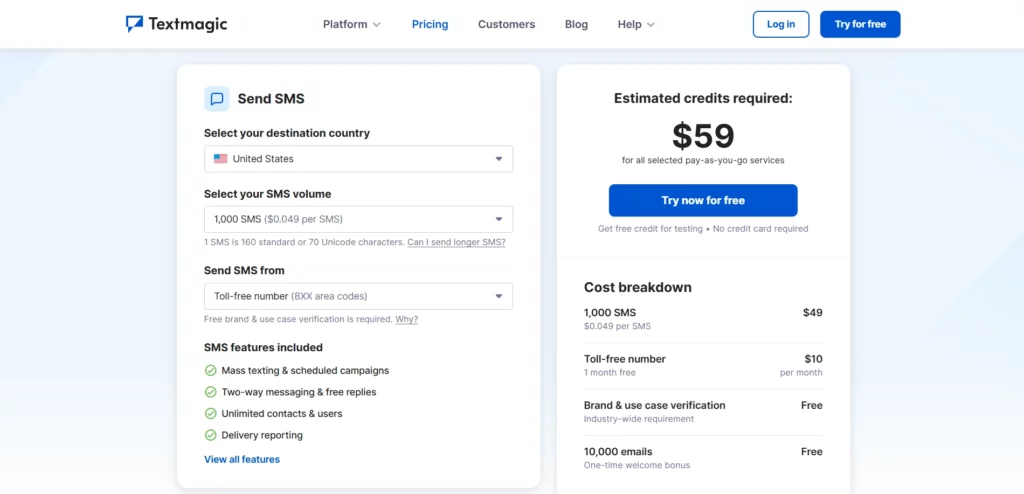Click the $10 per month value

pos(813,359)
